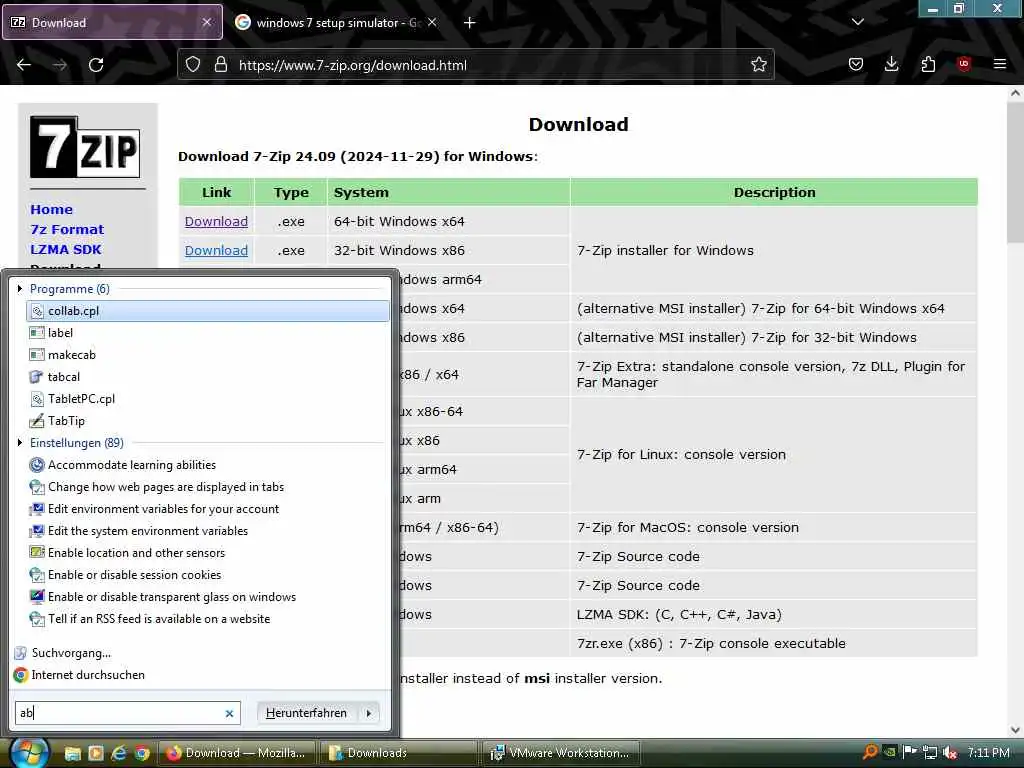1024x768 pixels.
Task: Switch to Download — Mozilla taskbar button
Action: [x=237, y=754]
